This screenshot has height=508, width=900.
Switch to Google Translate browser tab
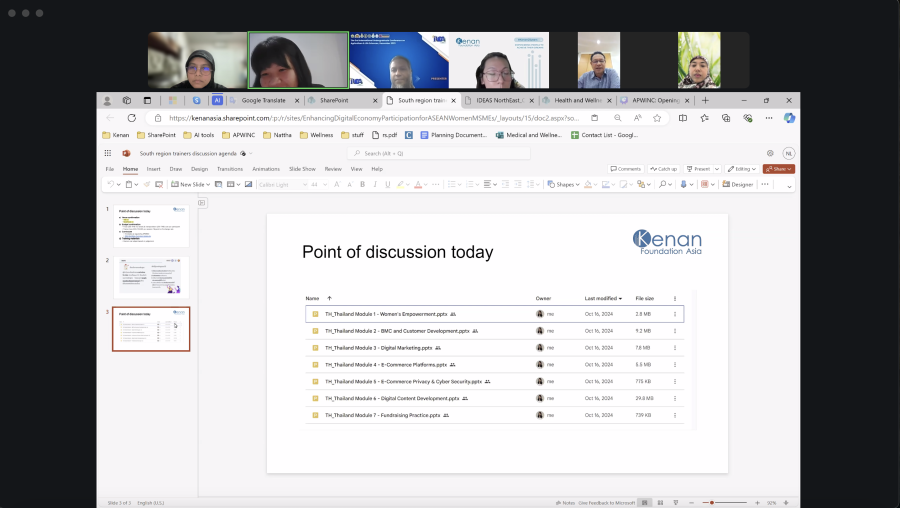[x=263, y=100]
